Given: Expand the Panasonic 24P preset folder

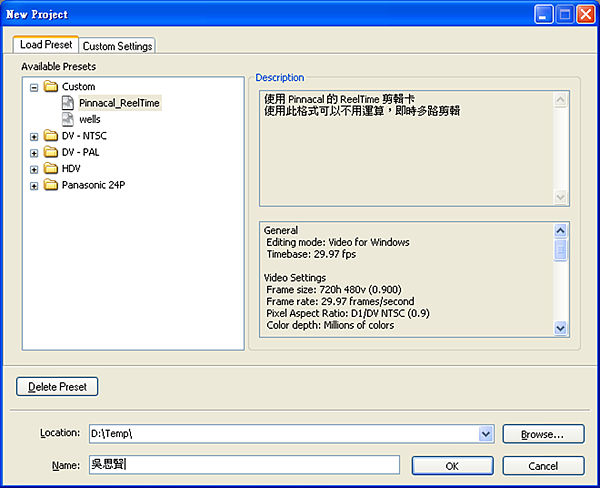Looking at the screenshot, I should point(34,186).
